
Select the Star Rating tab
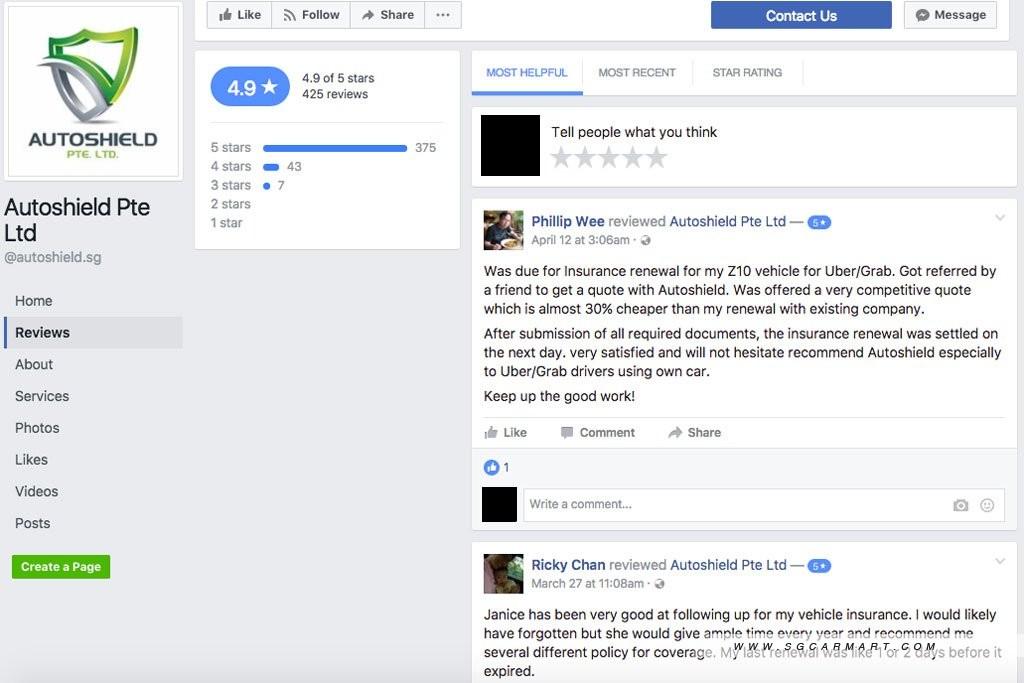click(x=747, y=72)
